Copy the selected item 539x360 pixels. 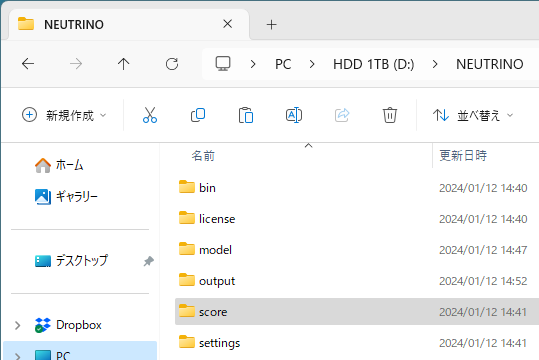click(x=198, y=115)
